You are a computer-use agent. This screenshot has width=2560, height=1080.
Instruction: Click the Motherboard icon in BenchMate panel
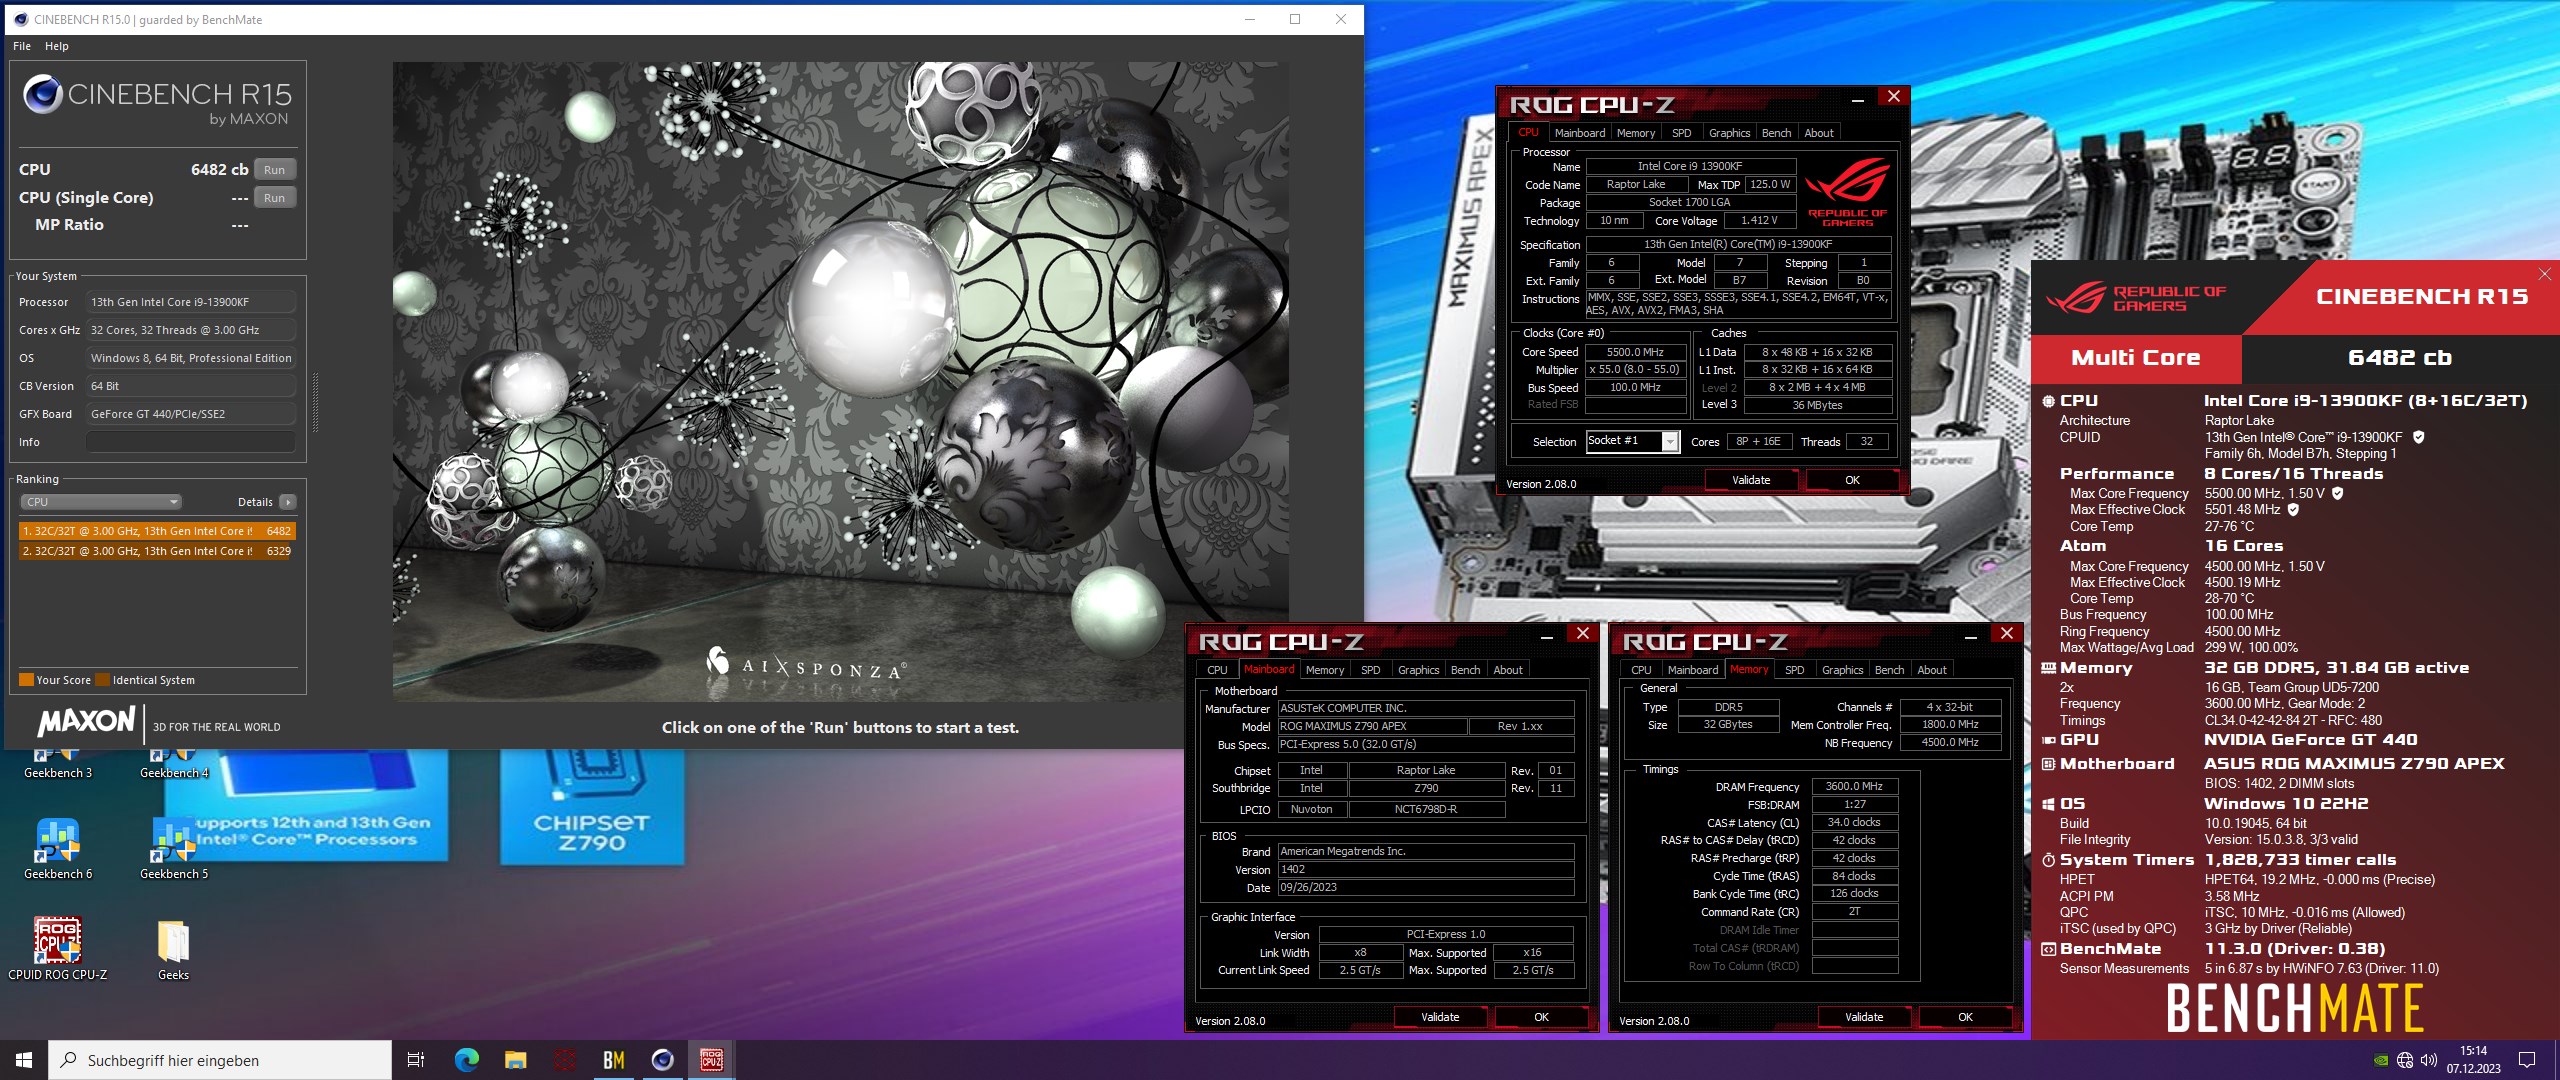point(2048,764)
